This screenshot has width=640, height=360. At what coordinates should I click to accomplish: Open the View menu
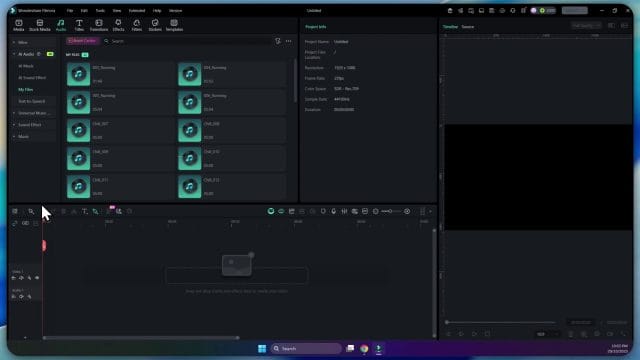(117, 11)
